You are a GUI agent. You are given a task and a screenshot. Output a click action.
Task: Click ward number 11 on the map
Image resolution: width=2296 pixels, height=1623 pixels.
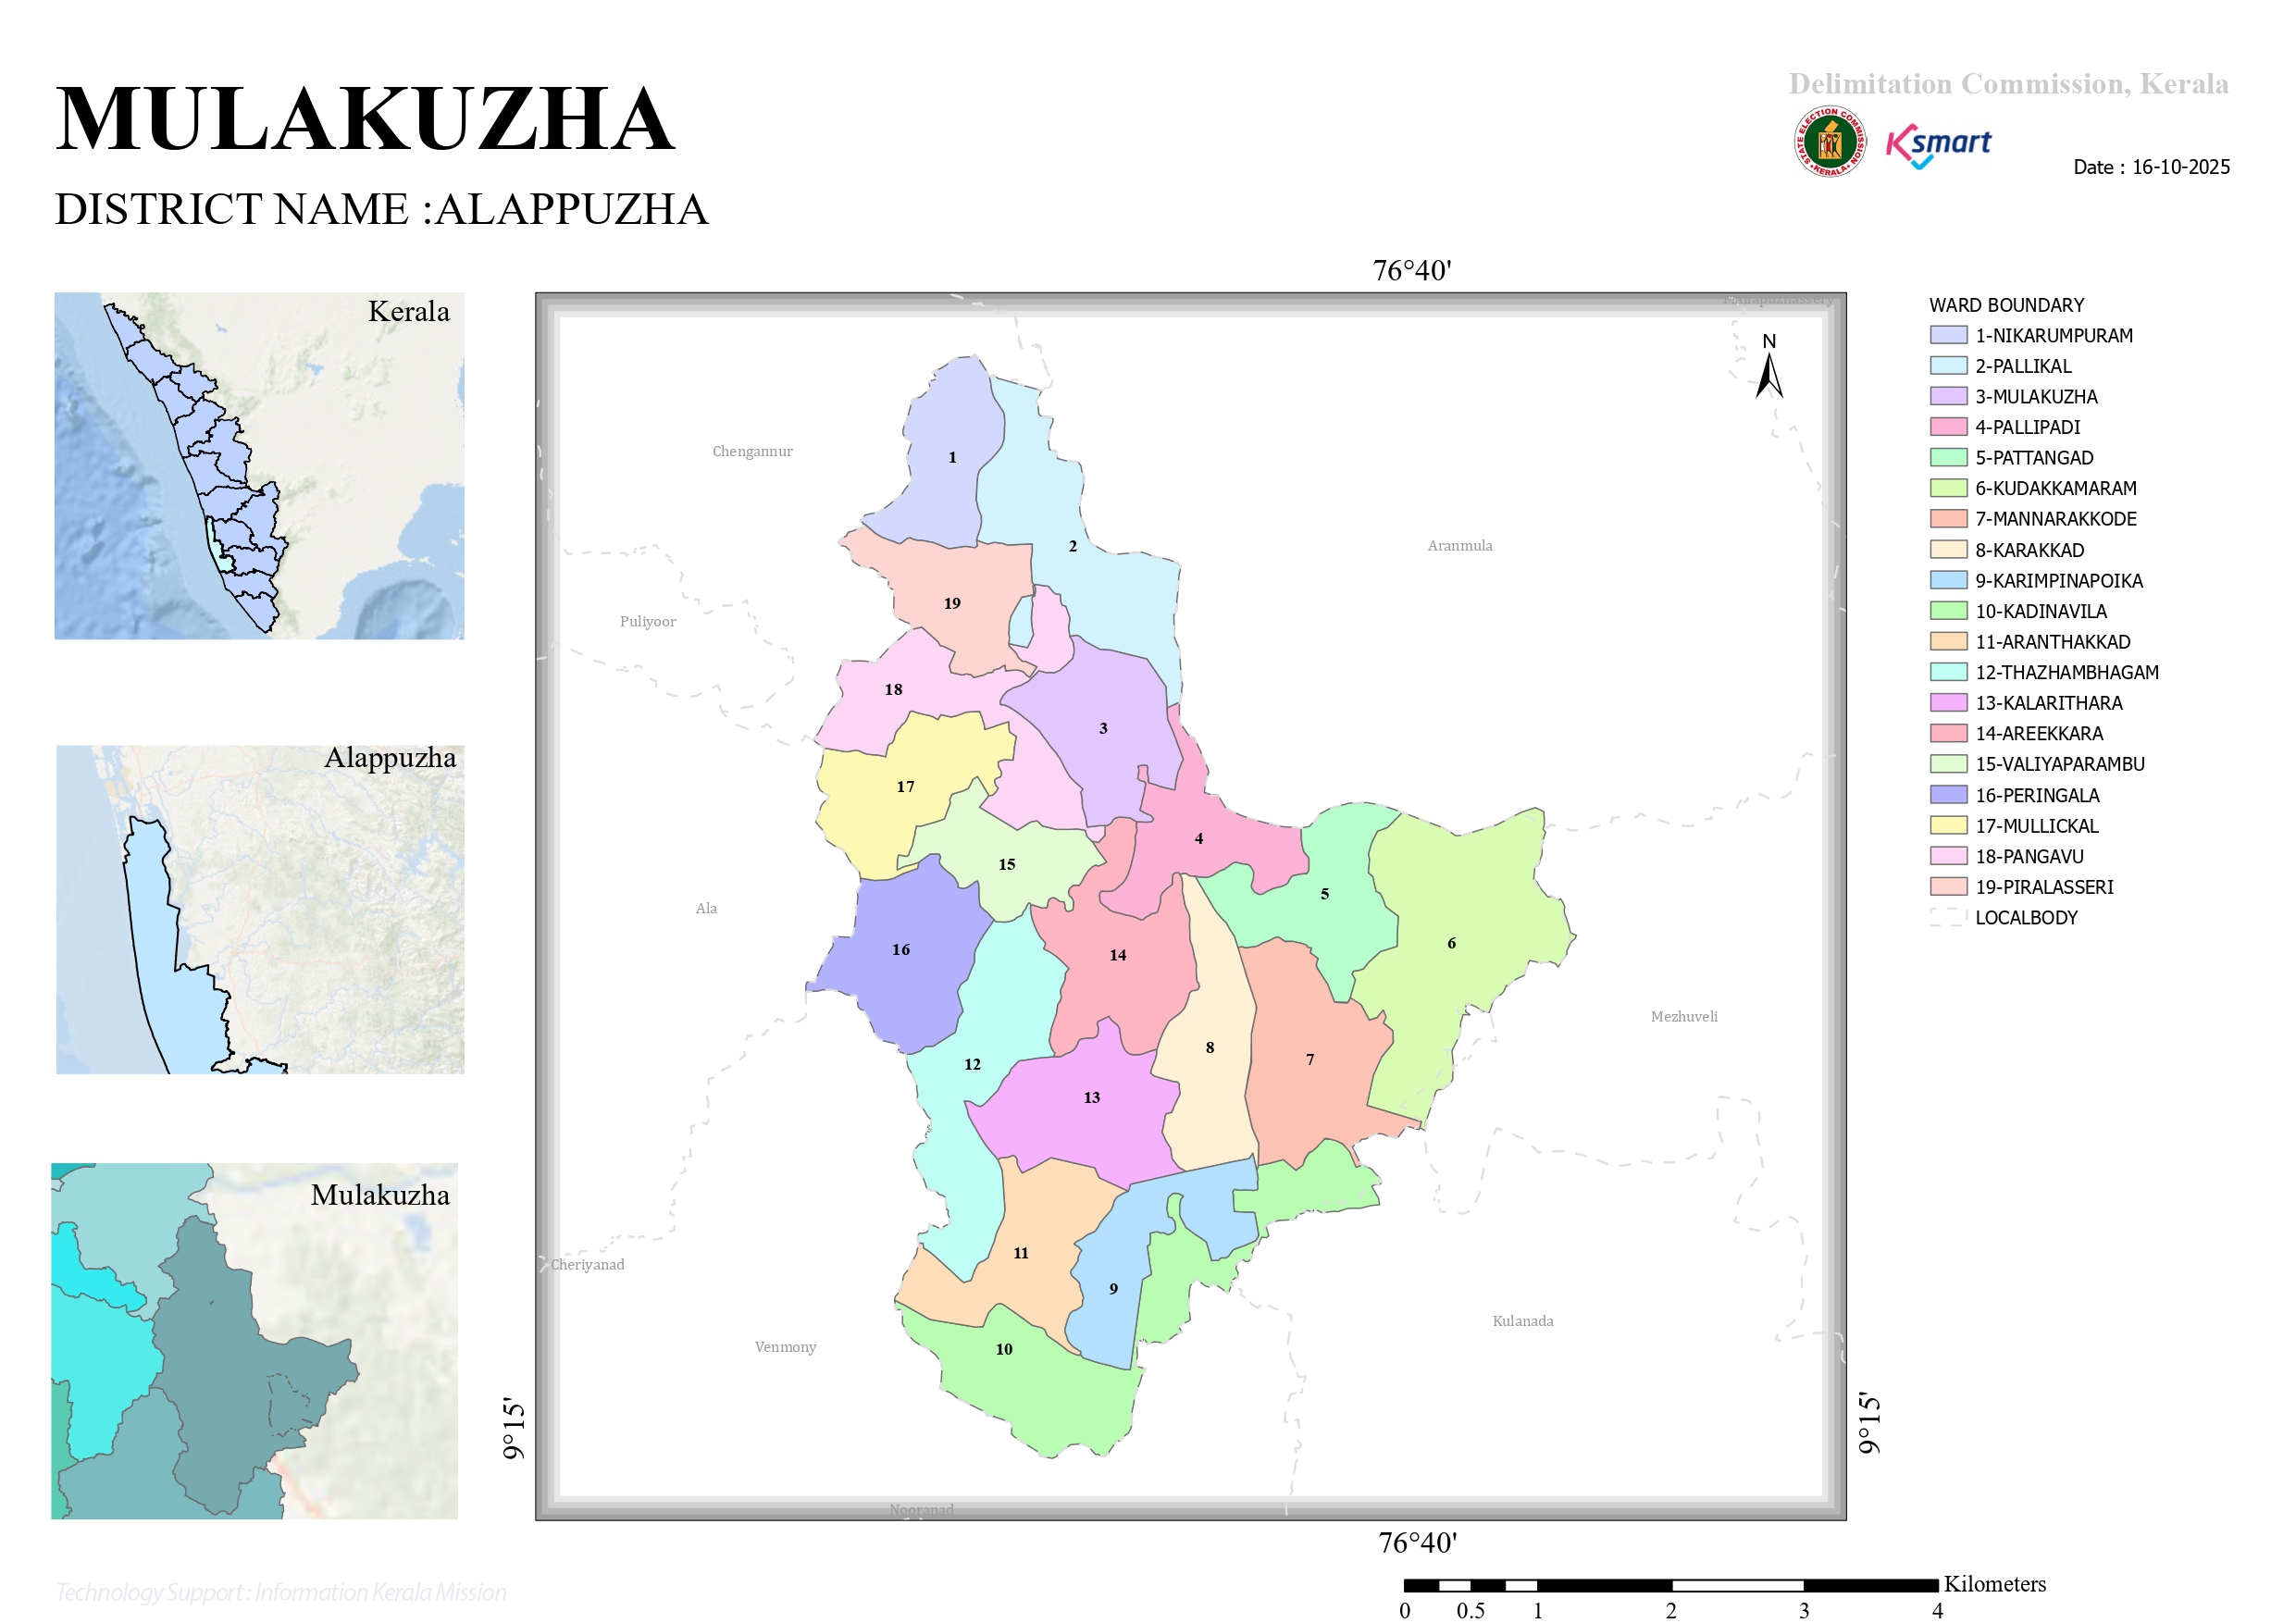coord(1020,1252)
